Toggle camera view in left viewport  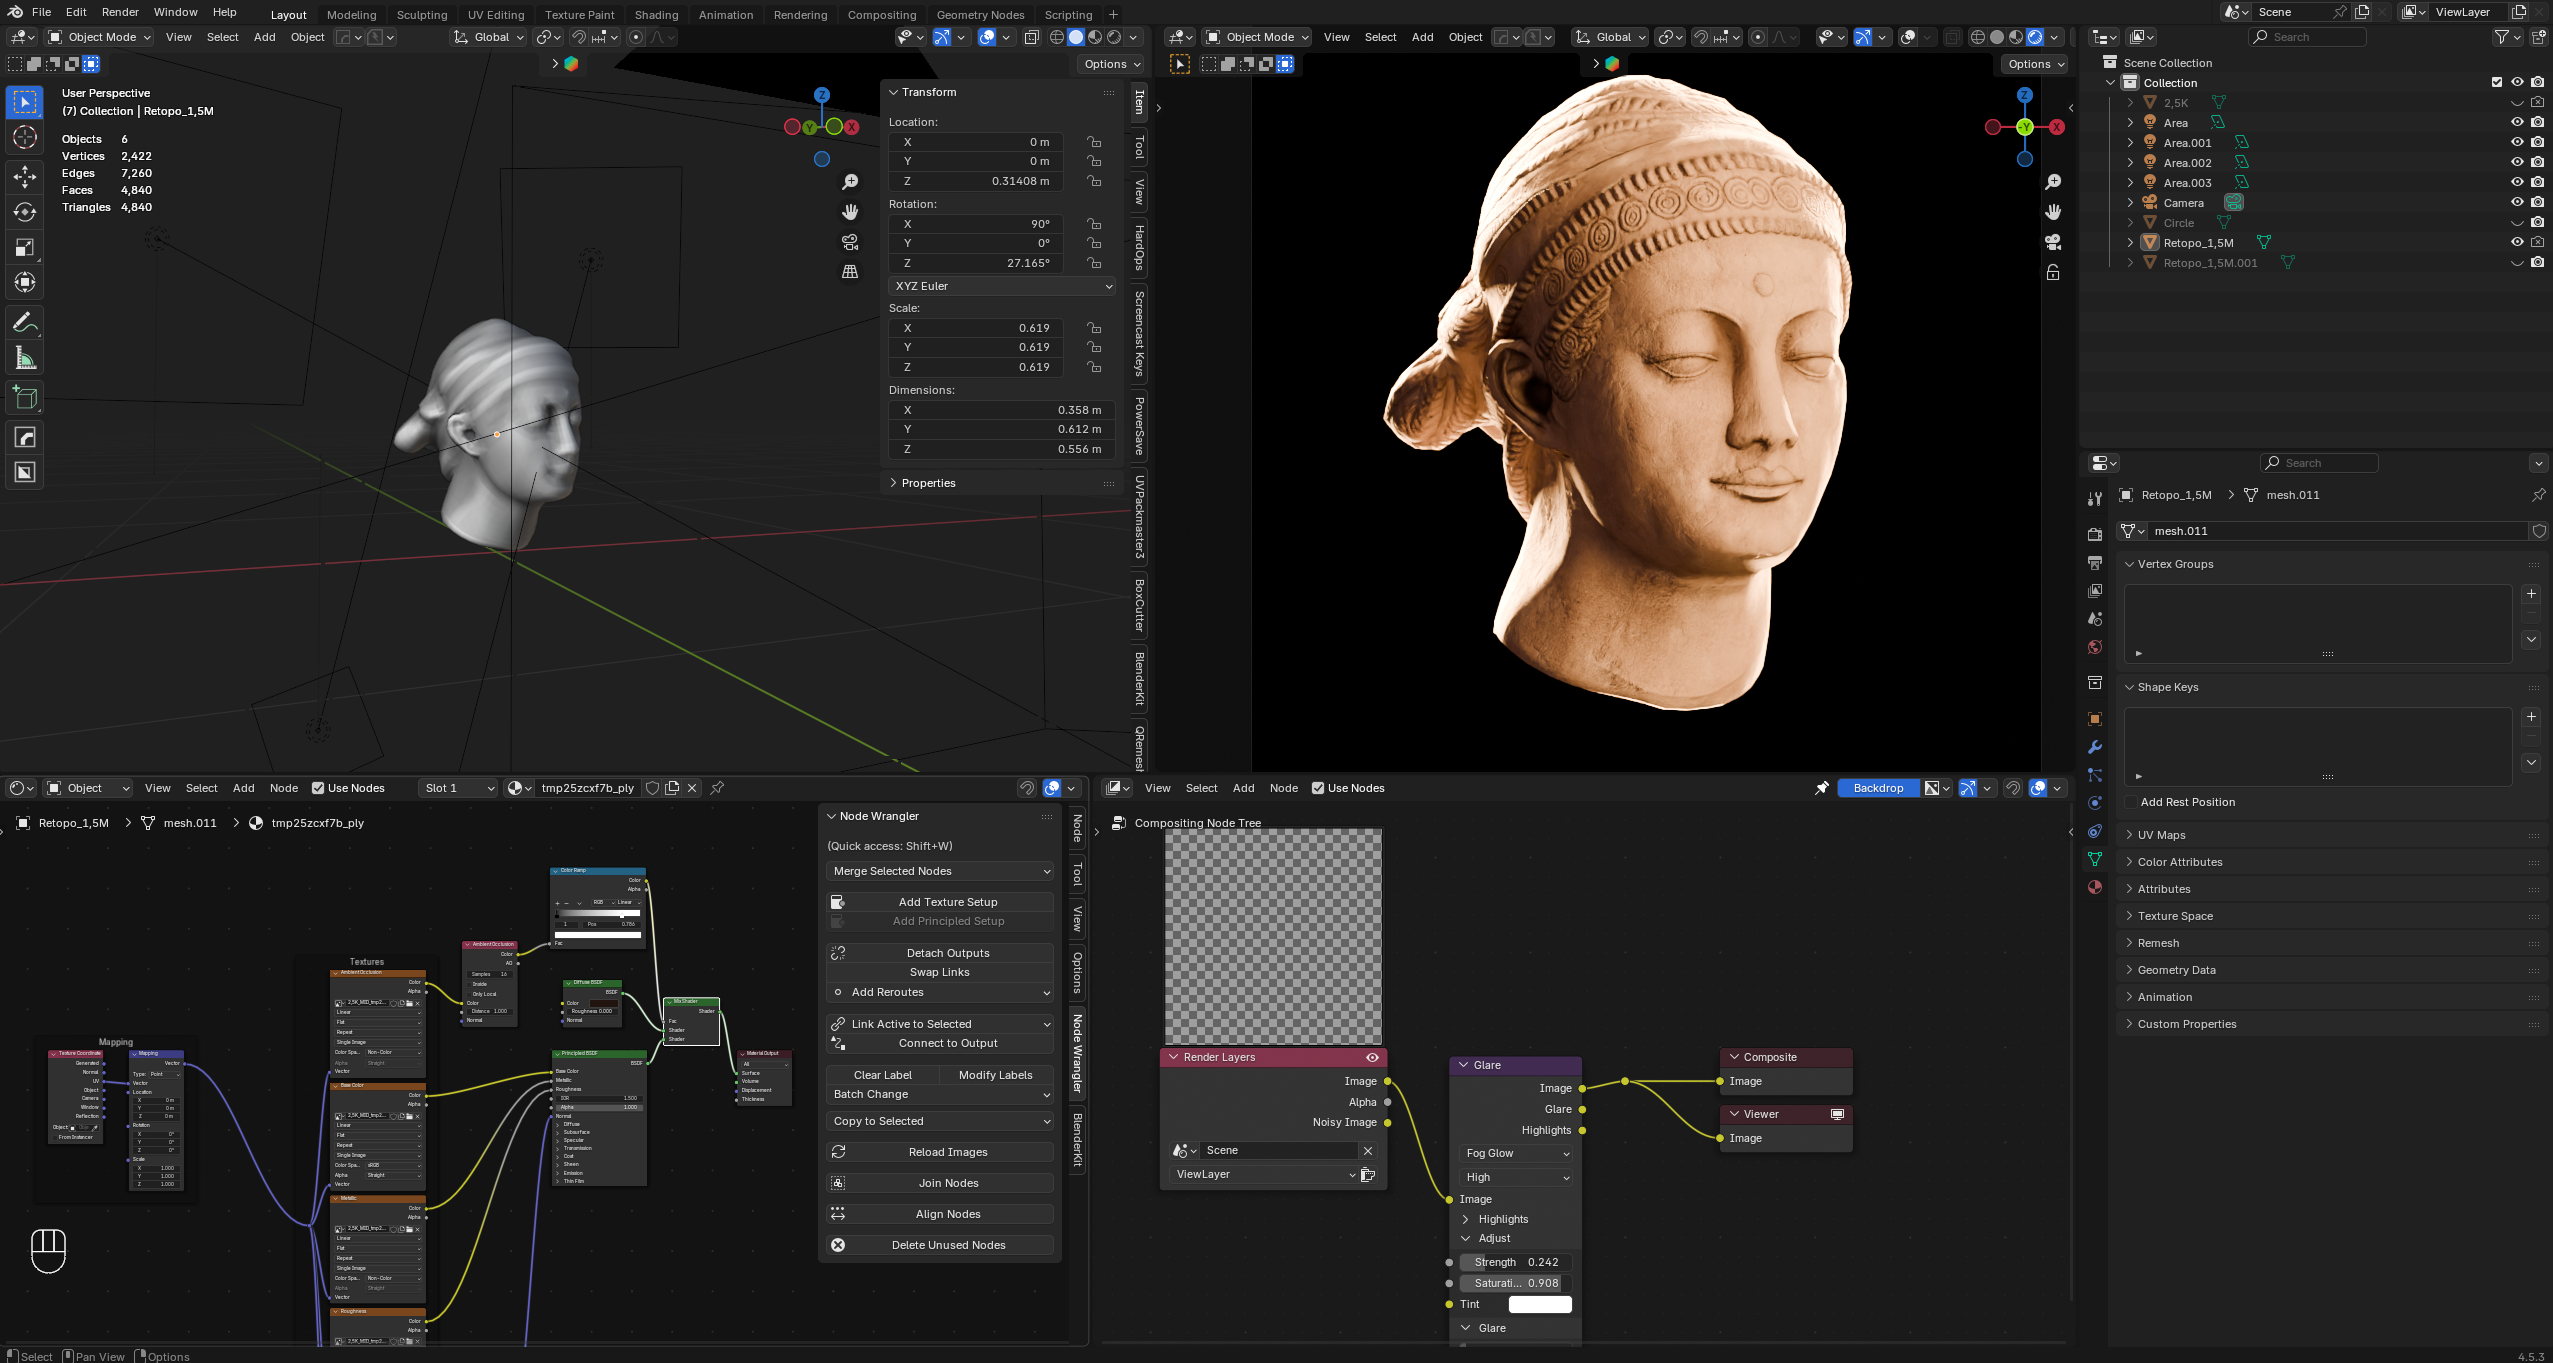point(850,242)
